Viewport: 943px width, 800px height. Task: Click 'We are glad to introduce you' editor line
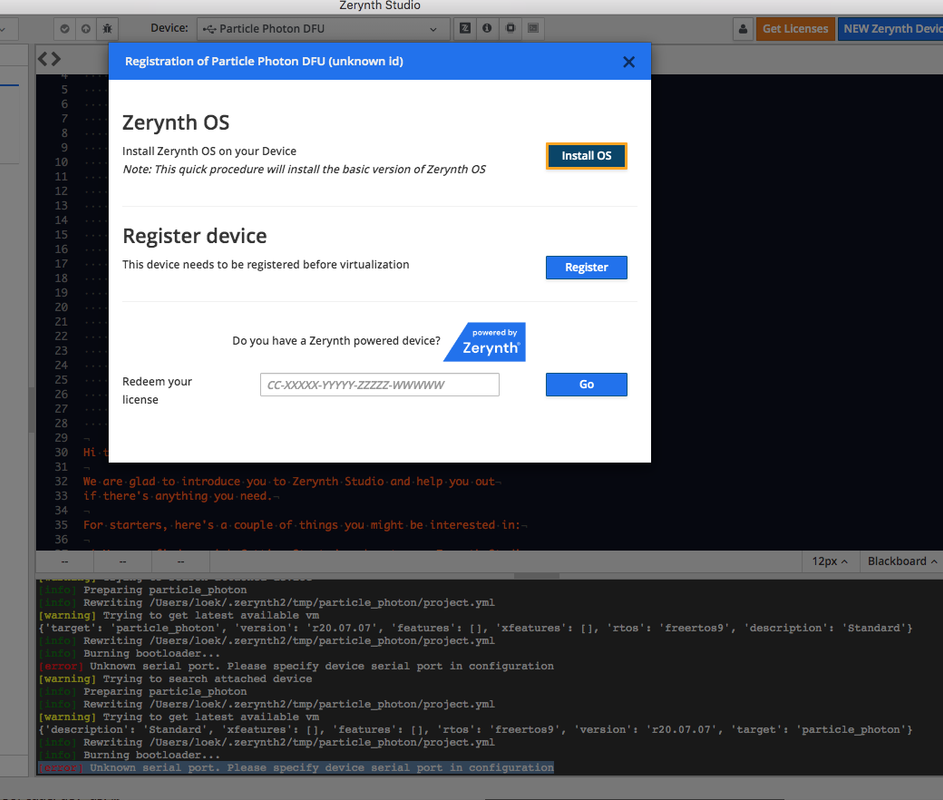pos(291,481)
